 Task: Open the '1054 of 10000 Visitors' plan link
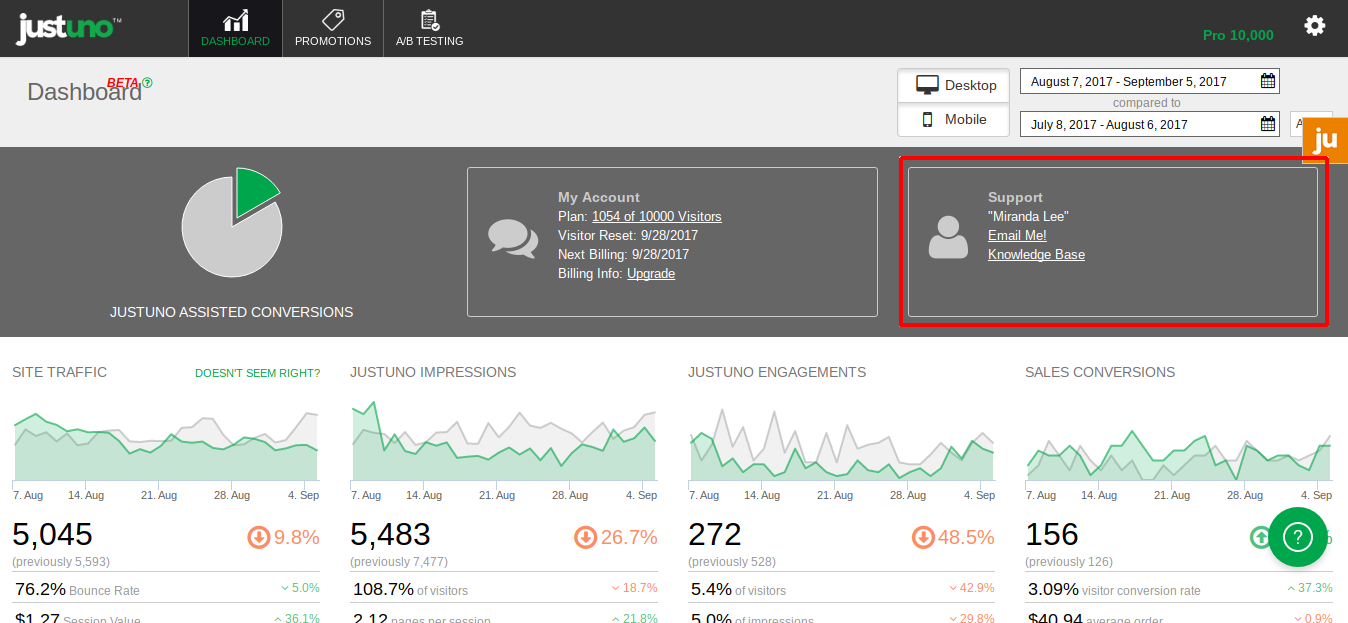point(656,216)
